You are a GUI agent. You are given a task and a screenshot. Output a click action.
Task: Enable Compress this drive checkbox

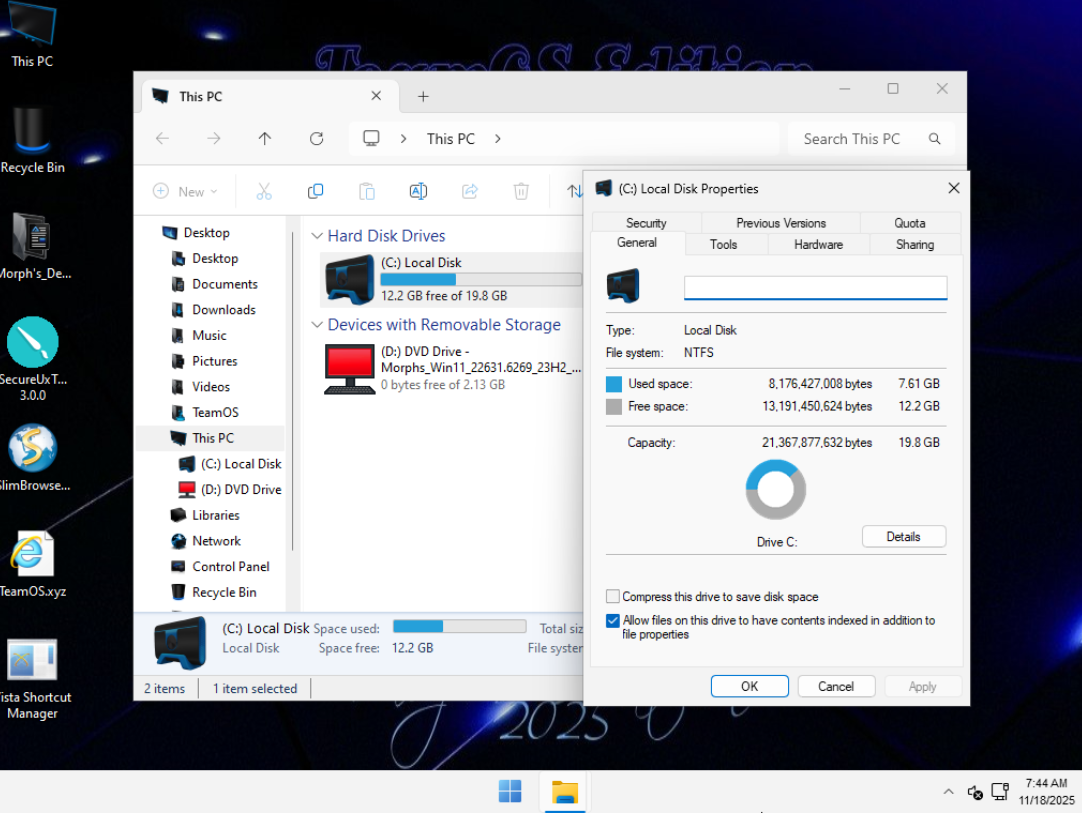(x=613, y=597)
